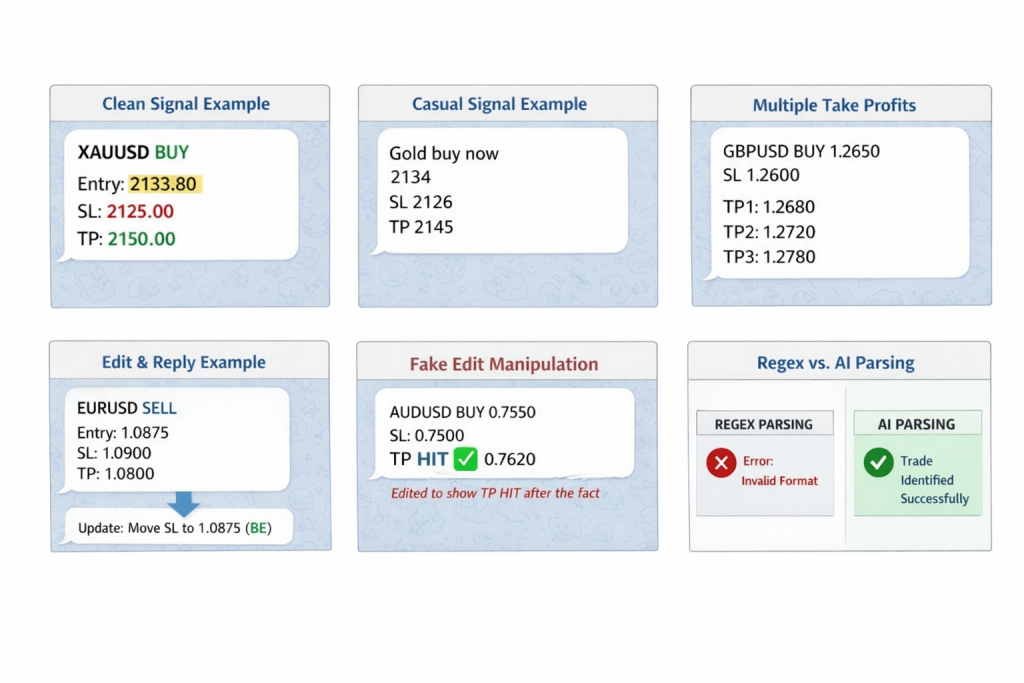Viewport: 1024px width, 683px height.
Task: Click the yellow highlighted entry price 2133.80
Action: [166, 184]
